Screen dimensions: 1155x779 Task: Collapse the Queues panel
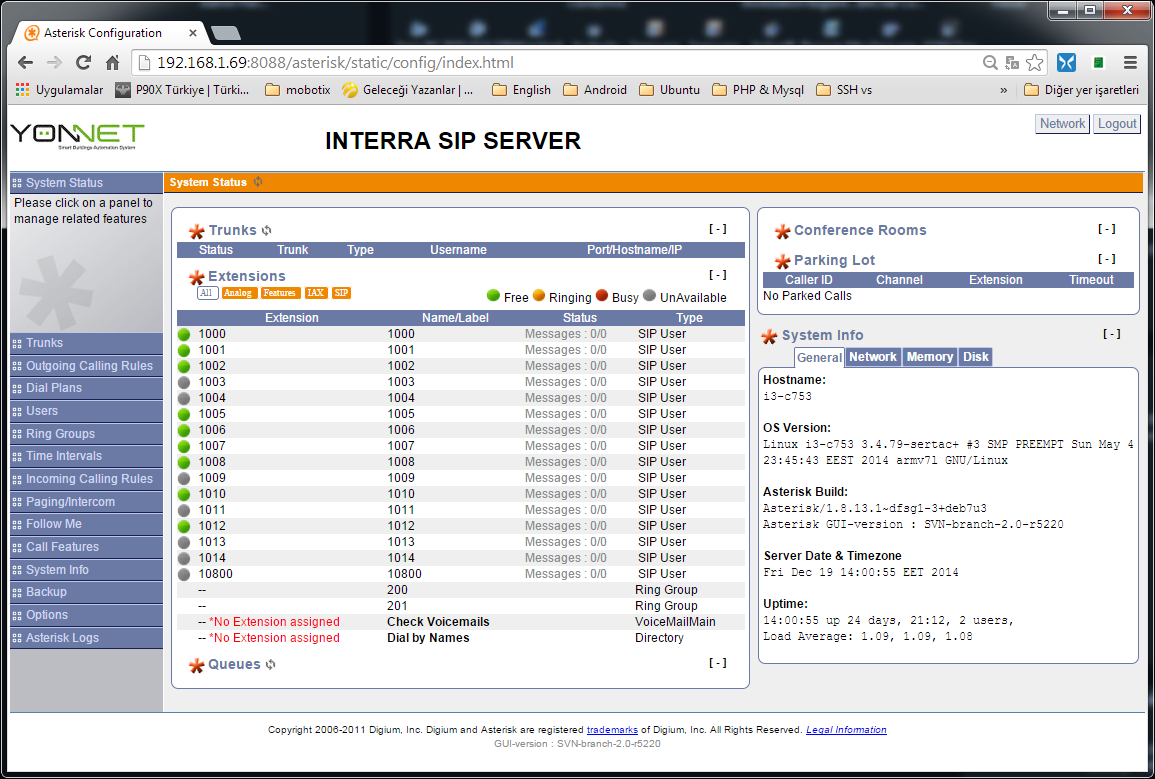tap(717, 663)
